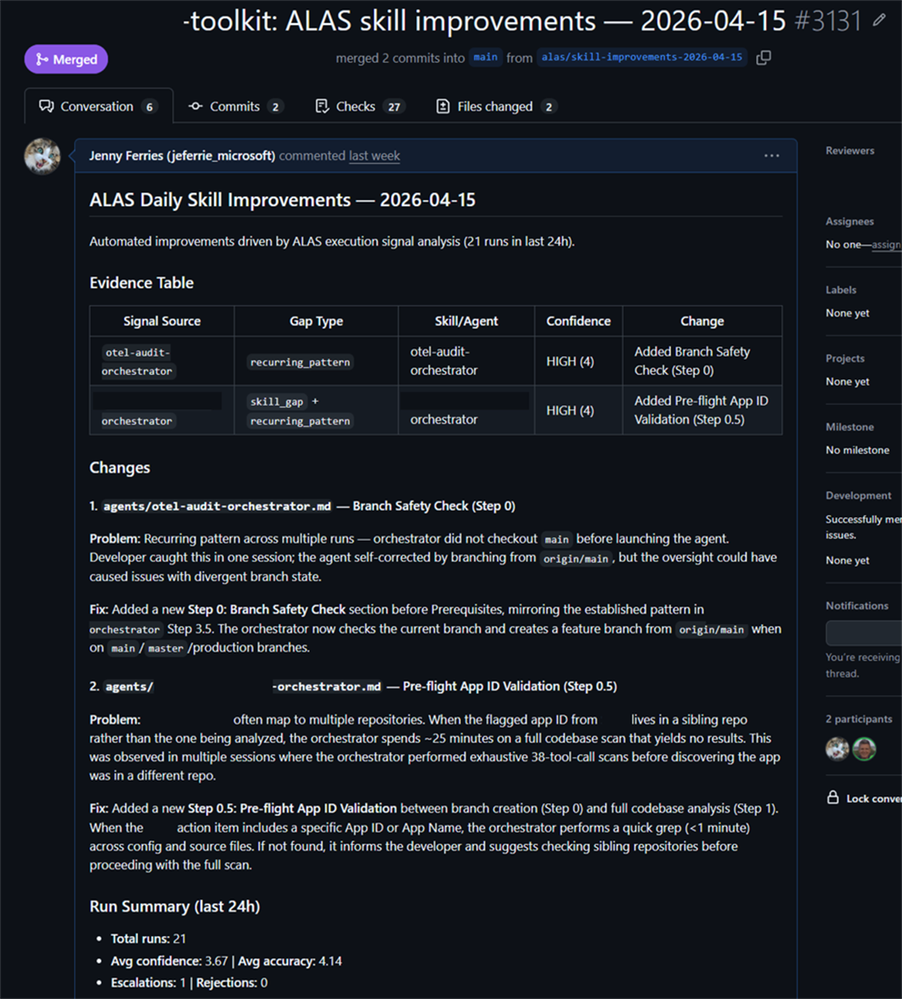
Task: Edit the pull request title with the pencil
Action: 877,21
